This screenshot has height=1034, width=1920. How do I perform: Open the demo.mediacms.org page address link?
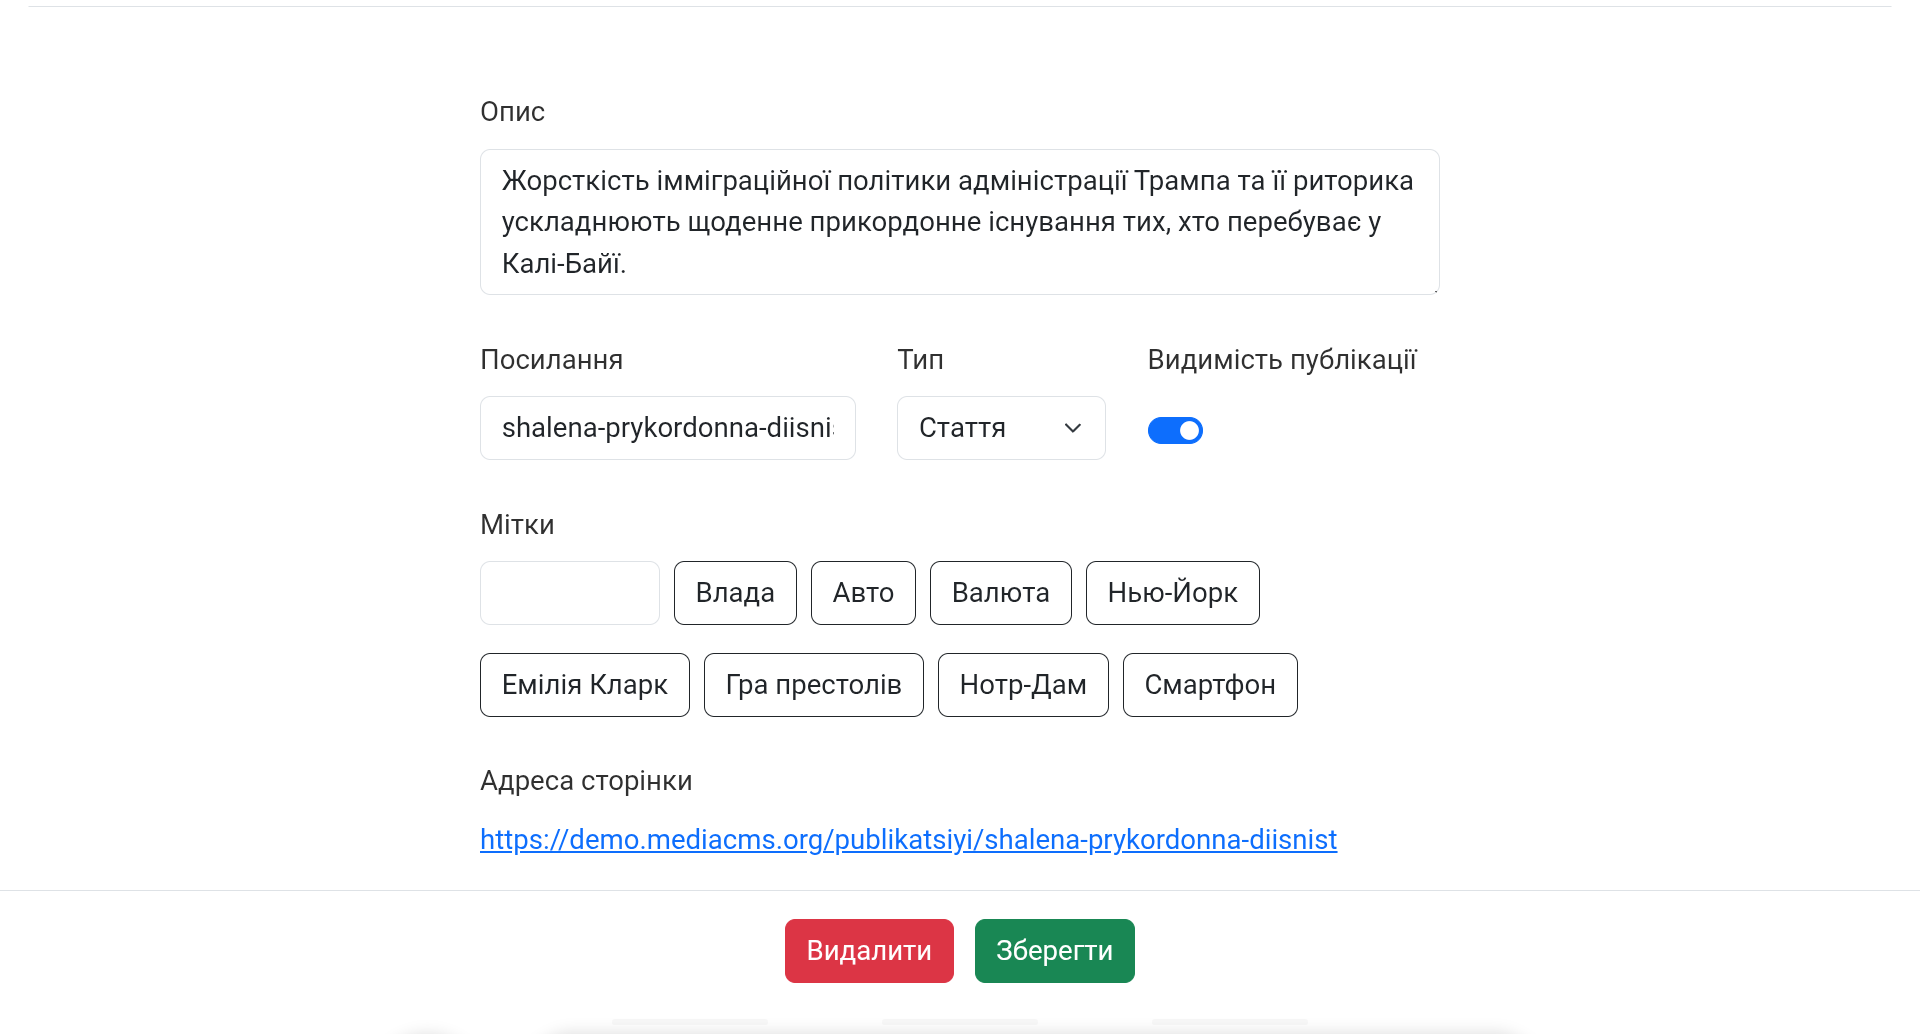pos(908,839)
